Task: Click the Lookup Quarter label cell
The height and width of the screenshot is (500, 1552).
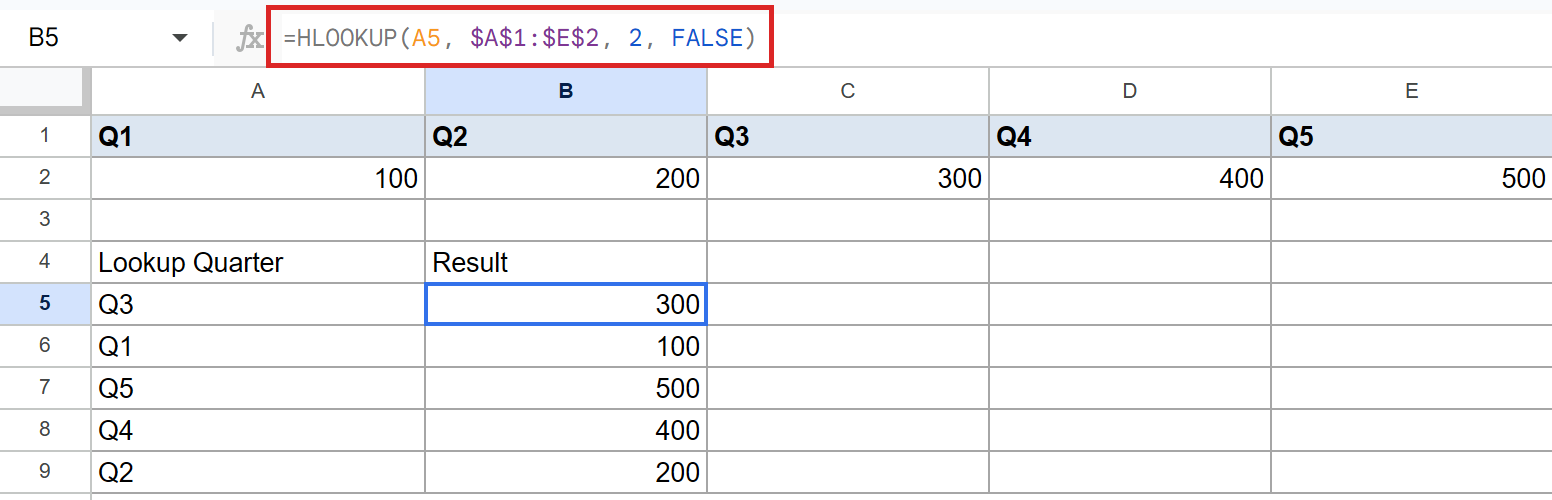Action: [258, 262]
